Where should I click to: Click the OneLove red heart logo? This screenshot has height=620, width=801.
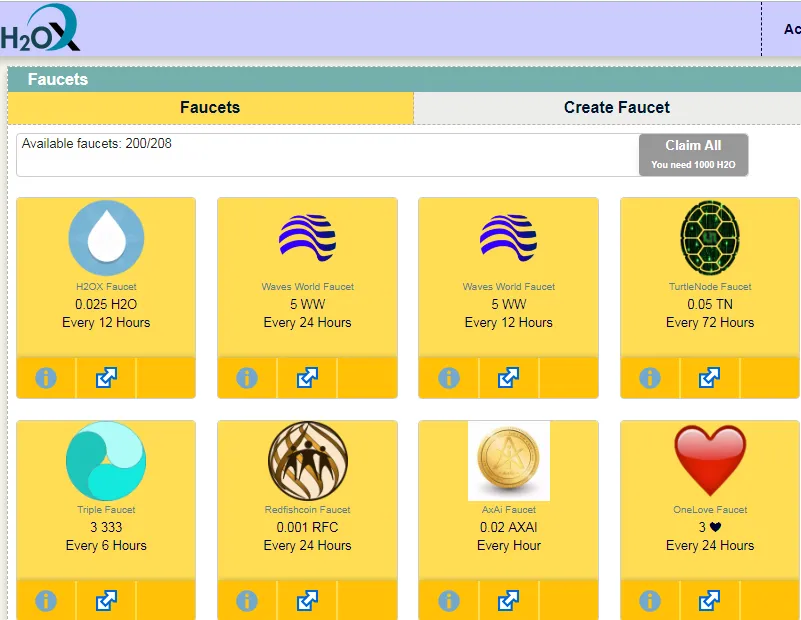coord(710,461)
